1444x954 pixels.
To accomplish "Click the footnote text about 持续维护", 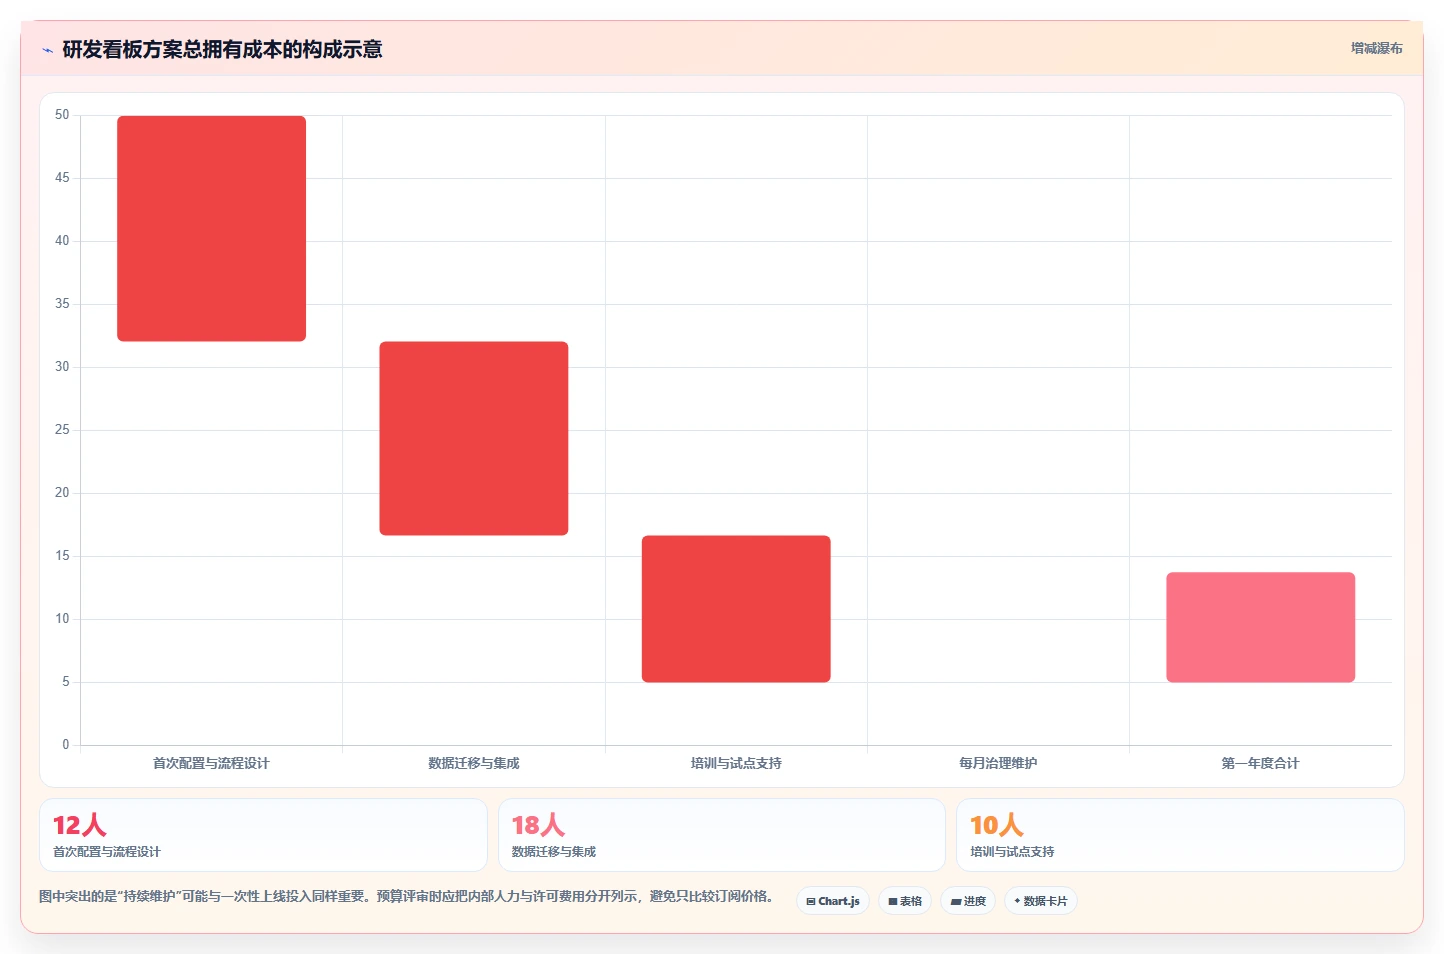I will [407, 896].
